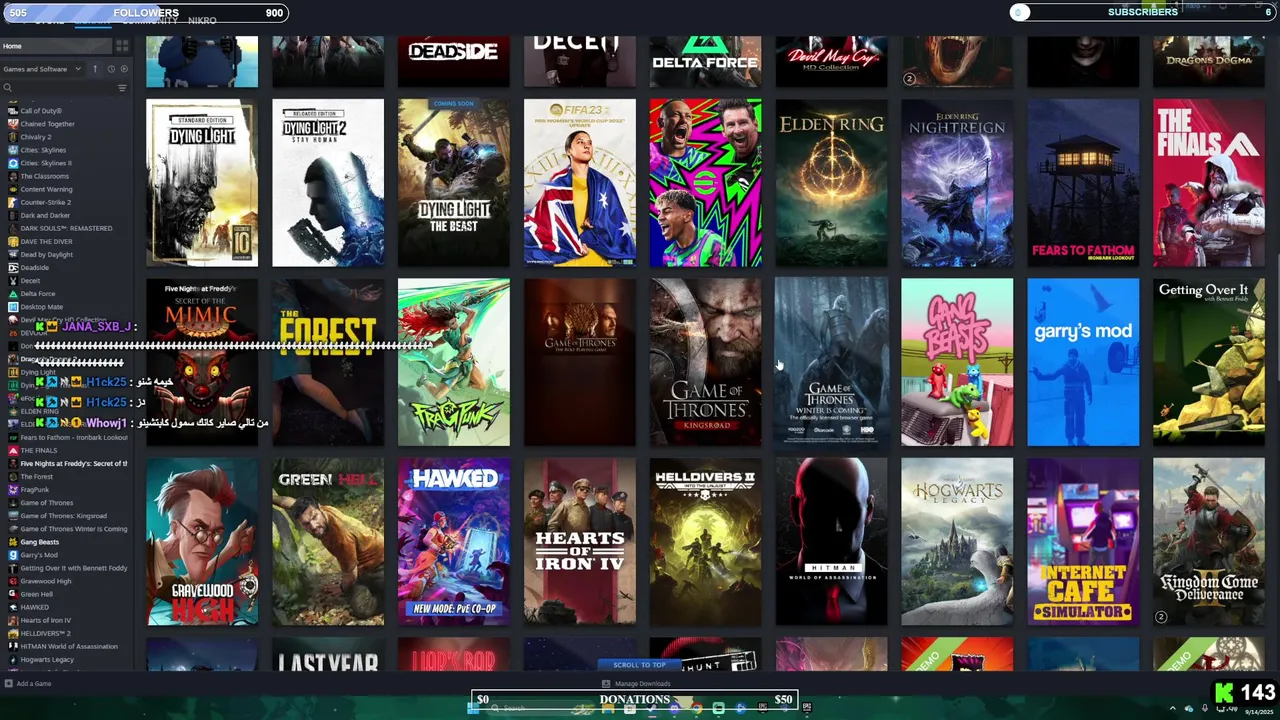
Task: Open the Hogwarts Legacy game cover
Action: coord(957,542)
